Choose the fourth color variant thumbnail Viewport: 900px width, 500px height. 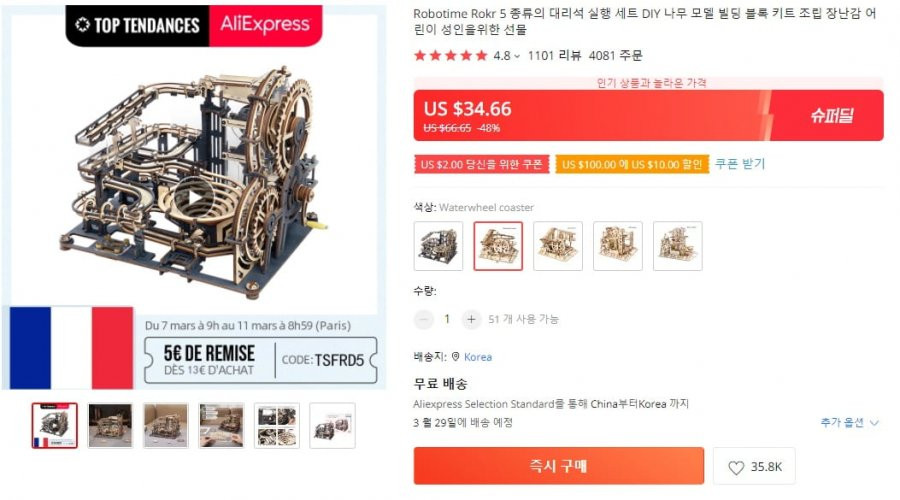[618, 246]
